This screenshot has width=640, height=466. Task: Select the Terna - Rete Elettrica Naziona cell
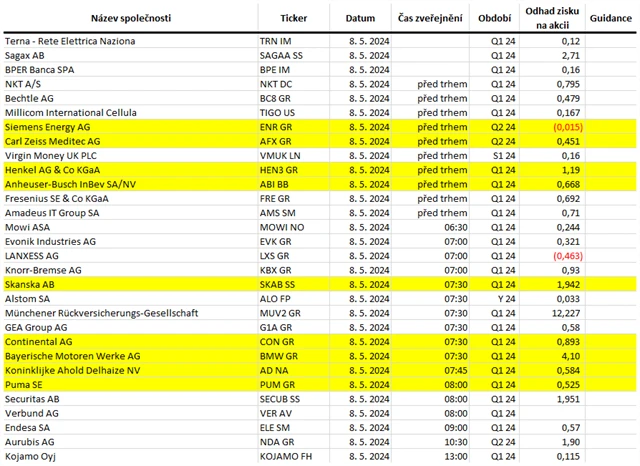point(128,42)
